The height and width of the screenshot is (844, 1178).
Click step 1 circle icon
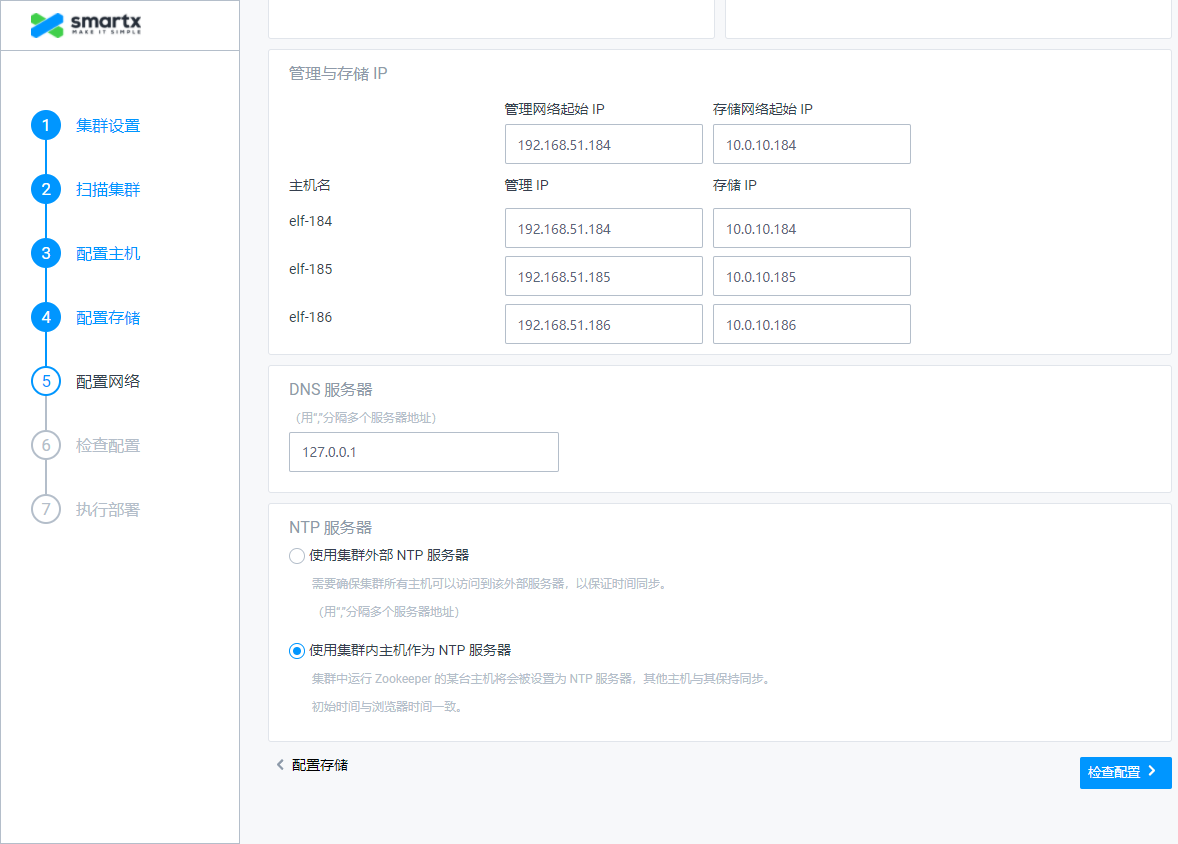pyautogui.click(x=46, y=126)
